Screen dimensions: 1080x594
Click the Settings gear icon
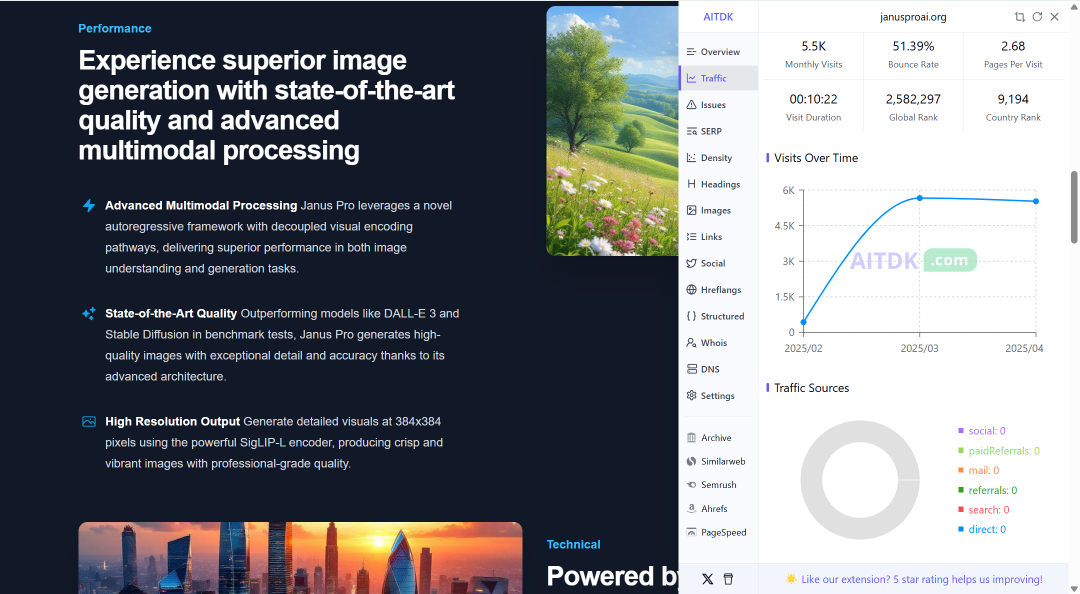pyautogui.click(x=692, y=396)
